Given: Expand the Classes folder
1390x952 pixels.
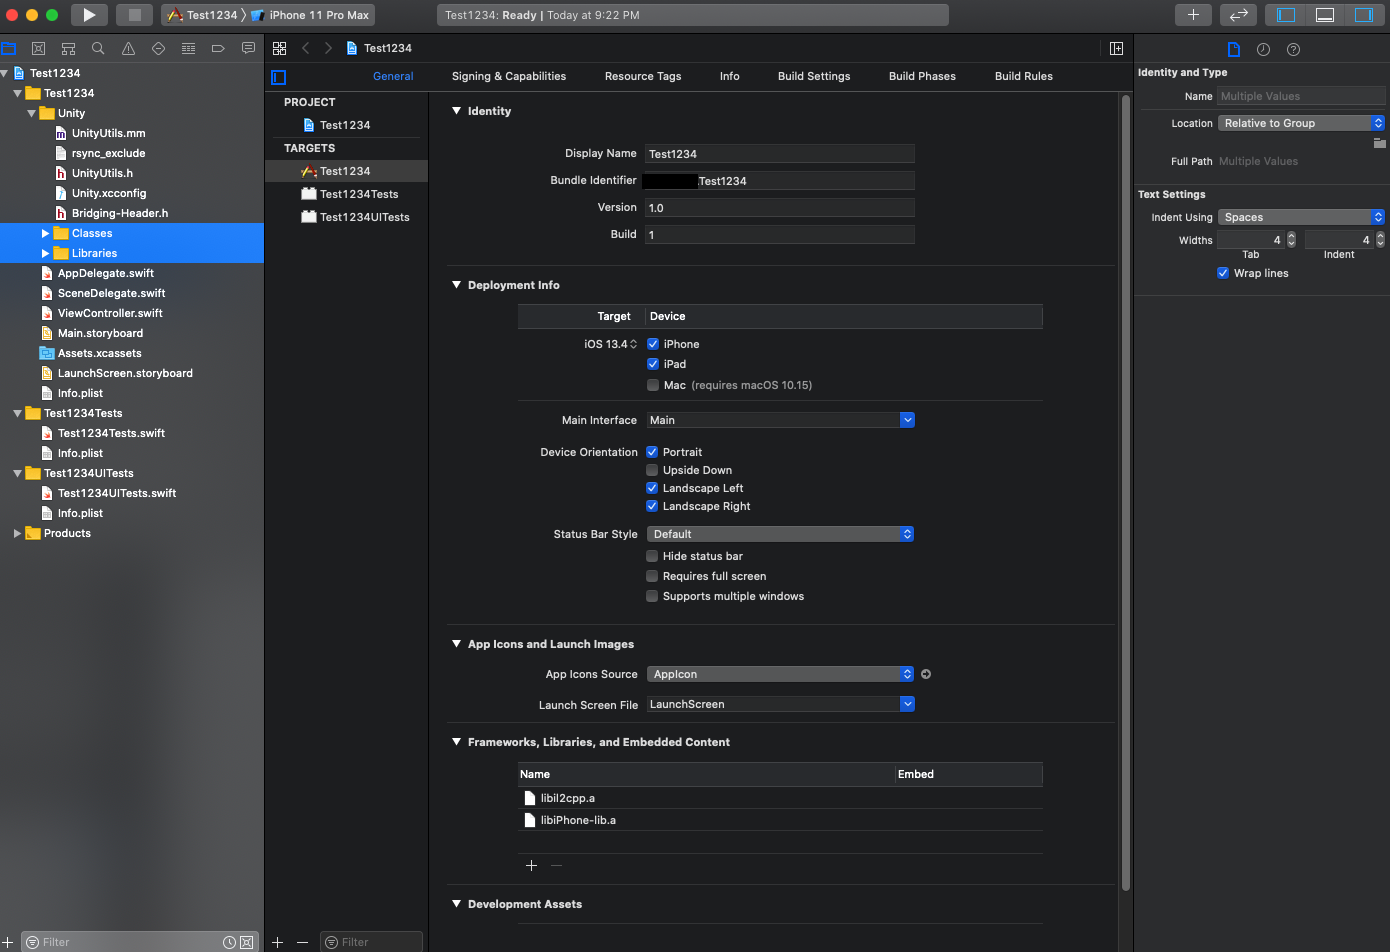Looking at the screenshot, I should [x=45, y=233].
